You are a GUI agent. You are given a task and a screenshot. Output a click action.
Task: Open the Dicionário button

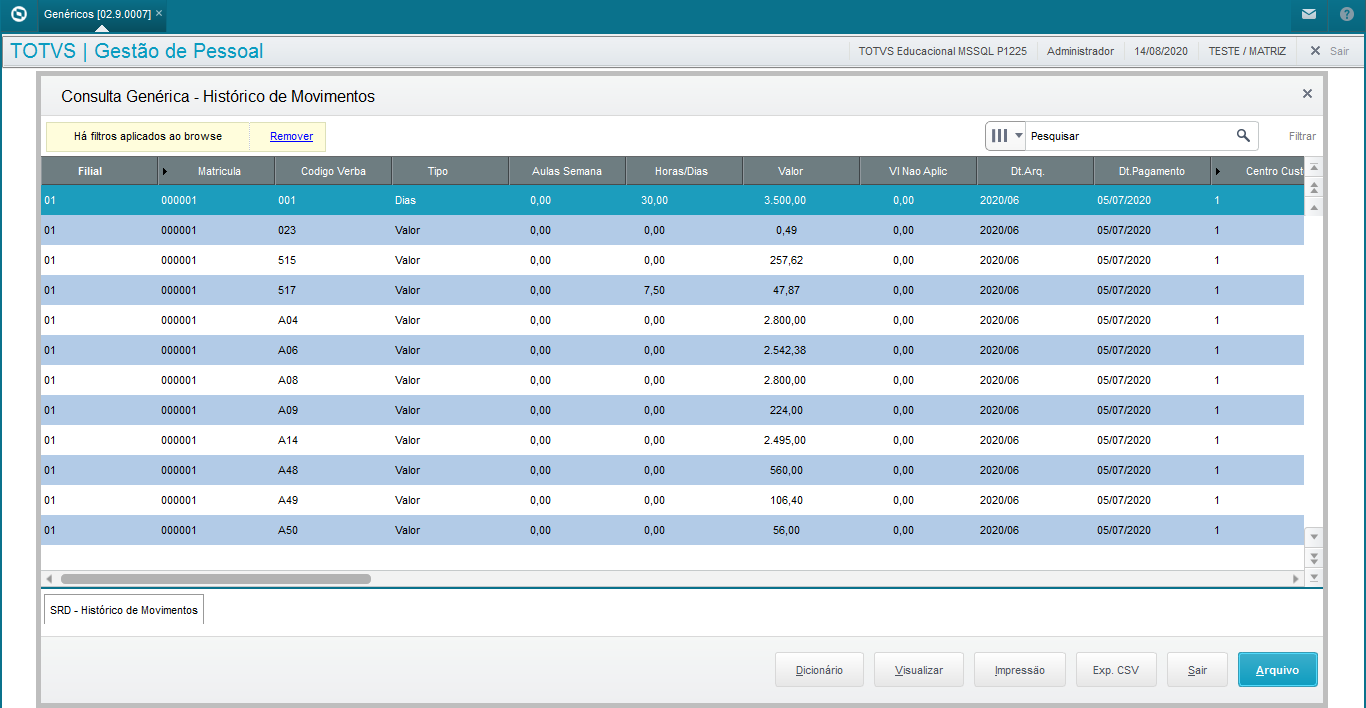click(819, 670)
